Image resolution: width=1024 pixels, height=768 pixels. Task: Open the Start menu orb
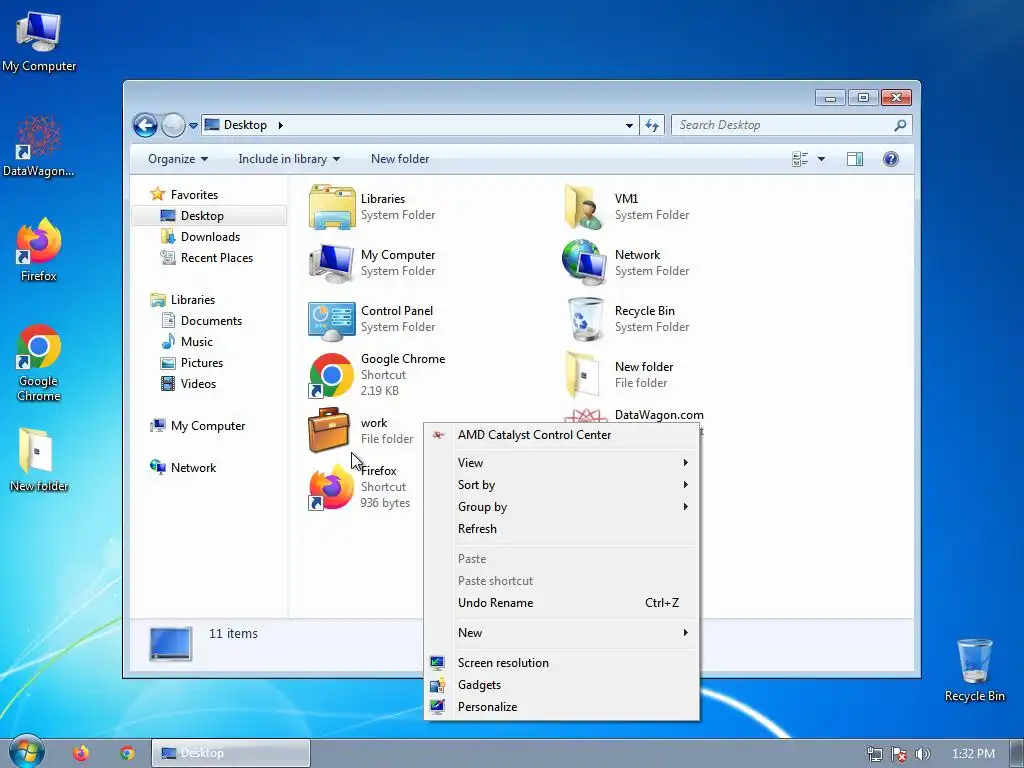tap(27, 752)
